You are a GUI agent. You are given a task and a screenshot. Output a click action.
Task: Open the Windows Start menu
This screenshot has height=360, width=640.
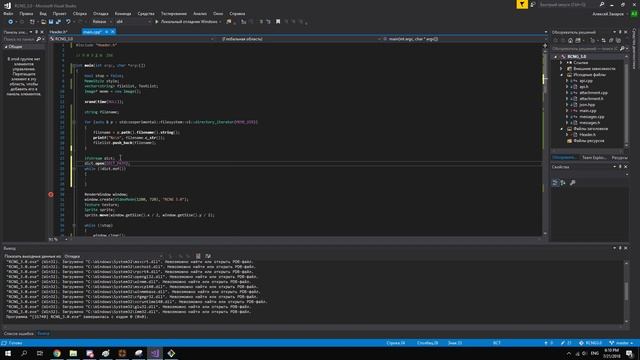click(x=8, y=353)
